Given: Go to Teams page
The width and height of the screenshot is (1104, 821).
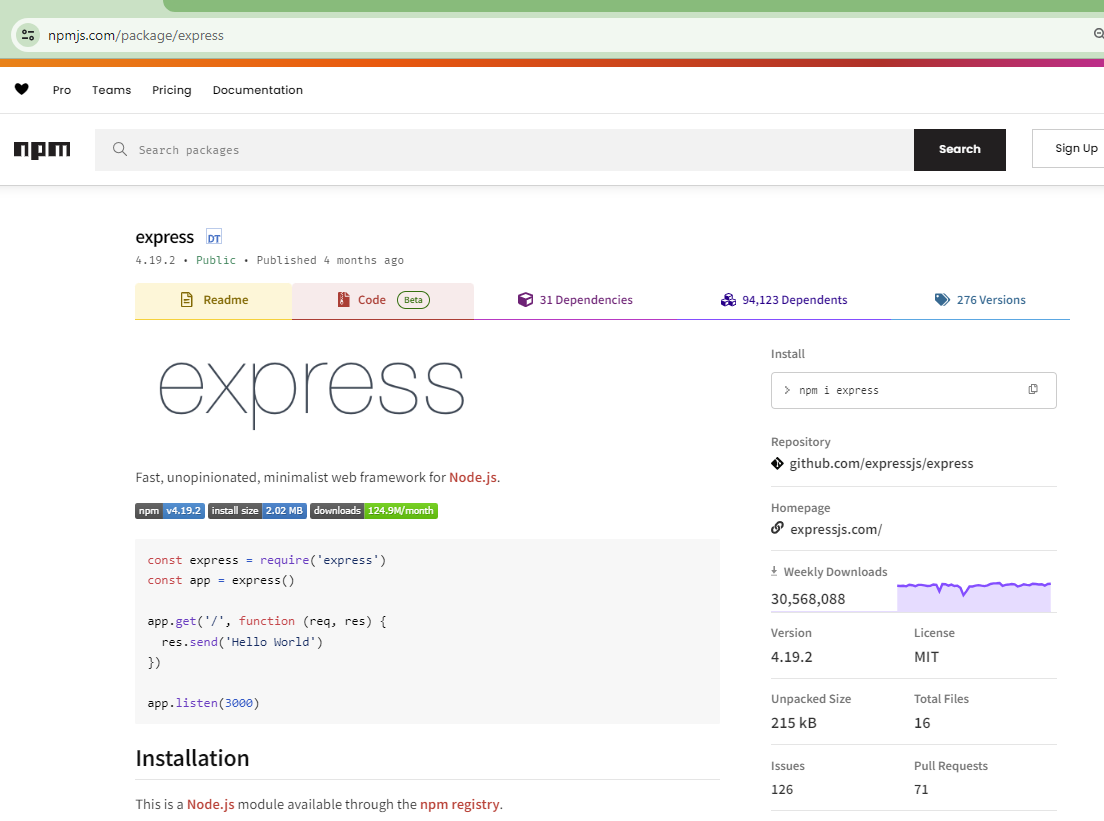Looking at the screenshot, I should [x=111, y=90].
